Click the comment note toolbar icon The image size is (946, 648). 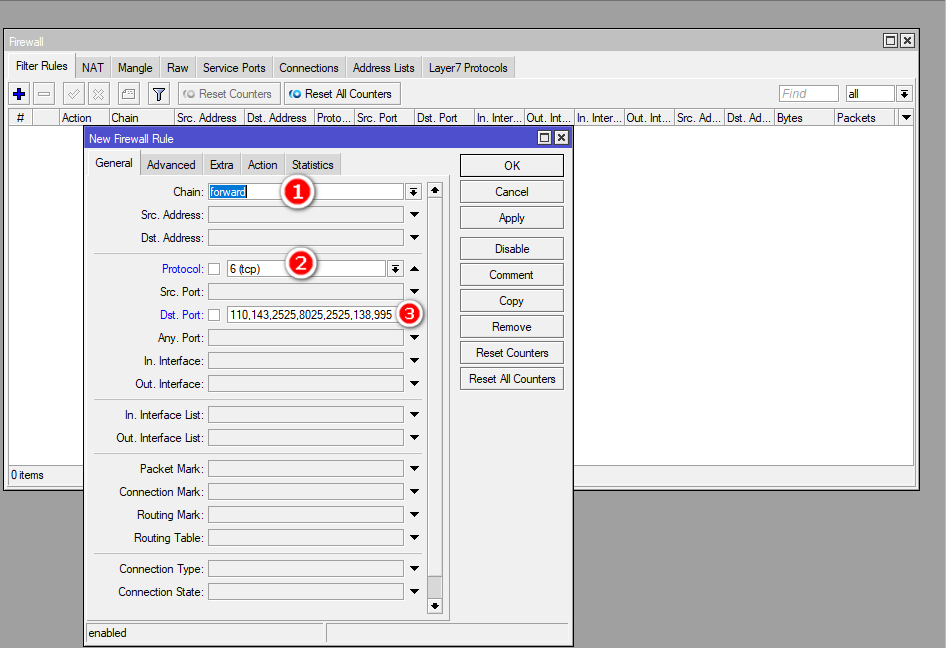[x=128, y=94]
